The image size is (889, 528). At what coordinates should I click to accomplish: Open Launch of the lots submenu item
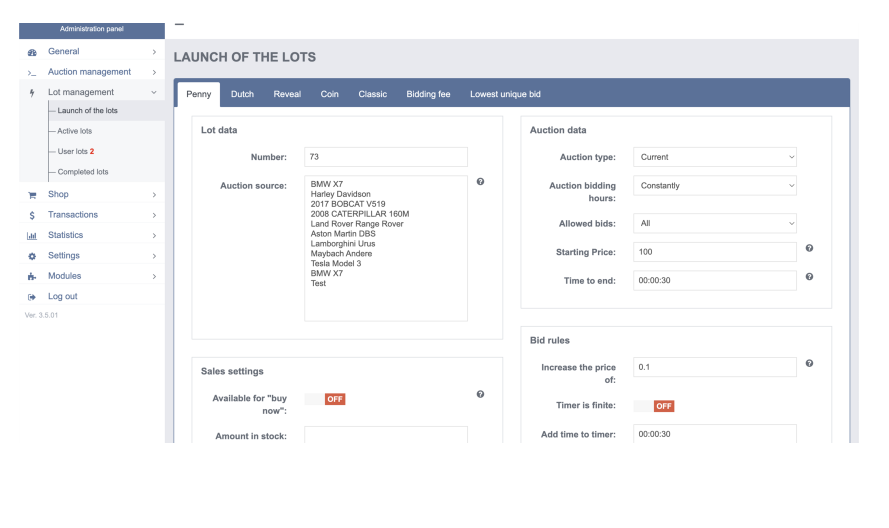(87, 111)
